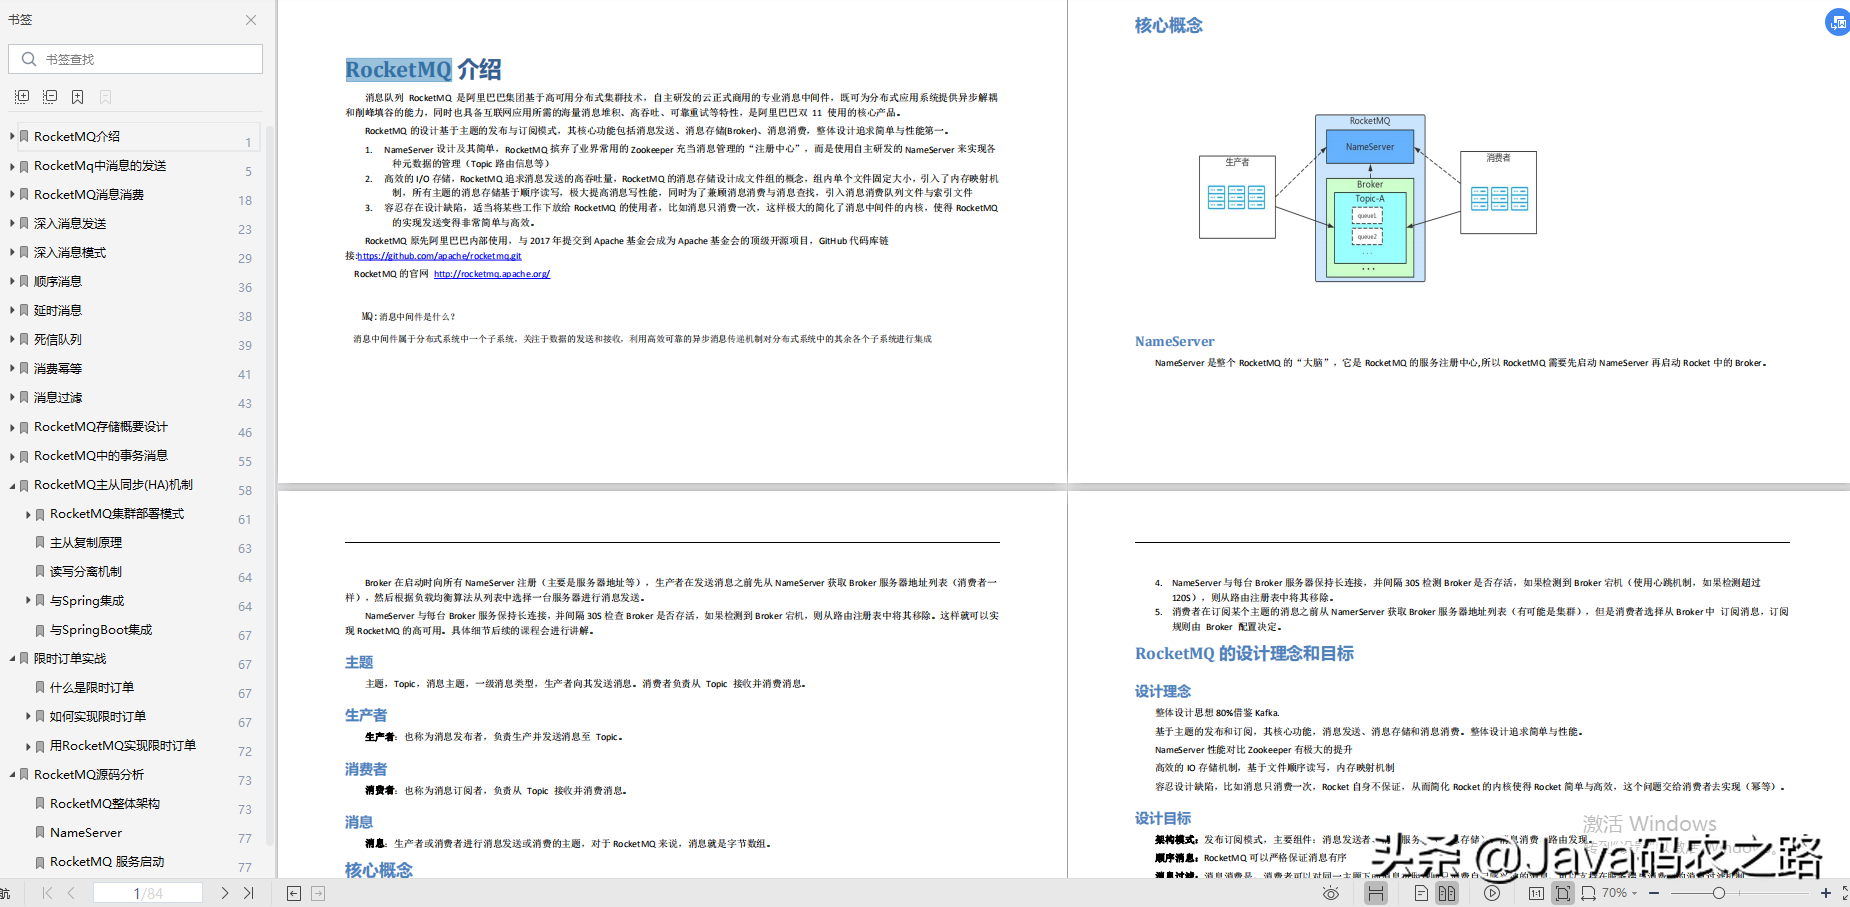Click the RocketMQ architecture diagram image
Viewport: 1850px width, 907px height.
(1368, 197)
